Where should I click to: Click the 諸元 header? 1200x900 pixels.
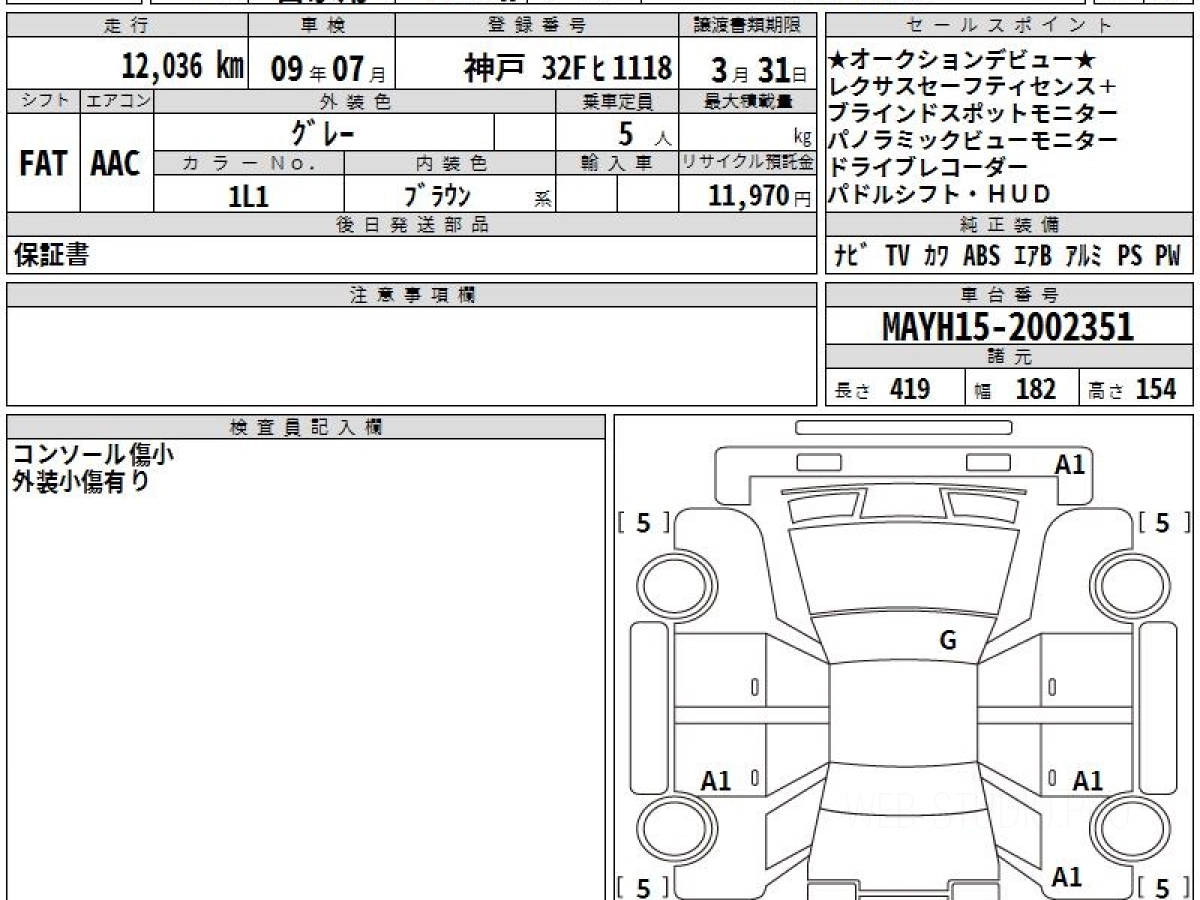1010,357
